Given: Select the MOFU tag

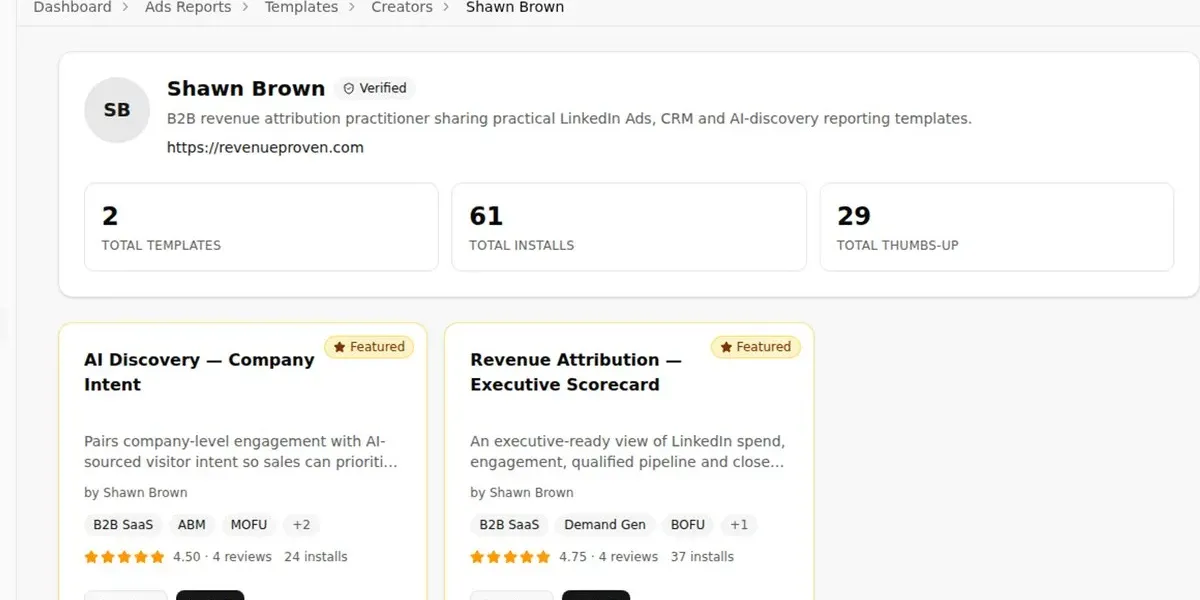Looking at the screenshot, I should click(249, 525).
